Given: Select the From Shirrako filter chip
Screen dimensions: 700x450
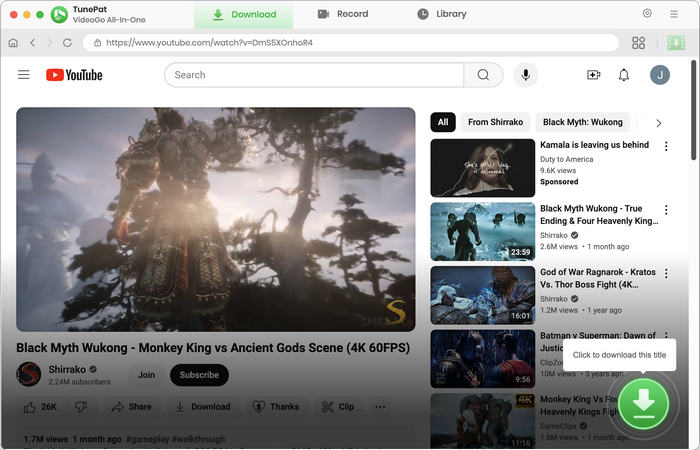Looking at the screenshot, I should point(495,122).
